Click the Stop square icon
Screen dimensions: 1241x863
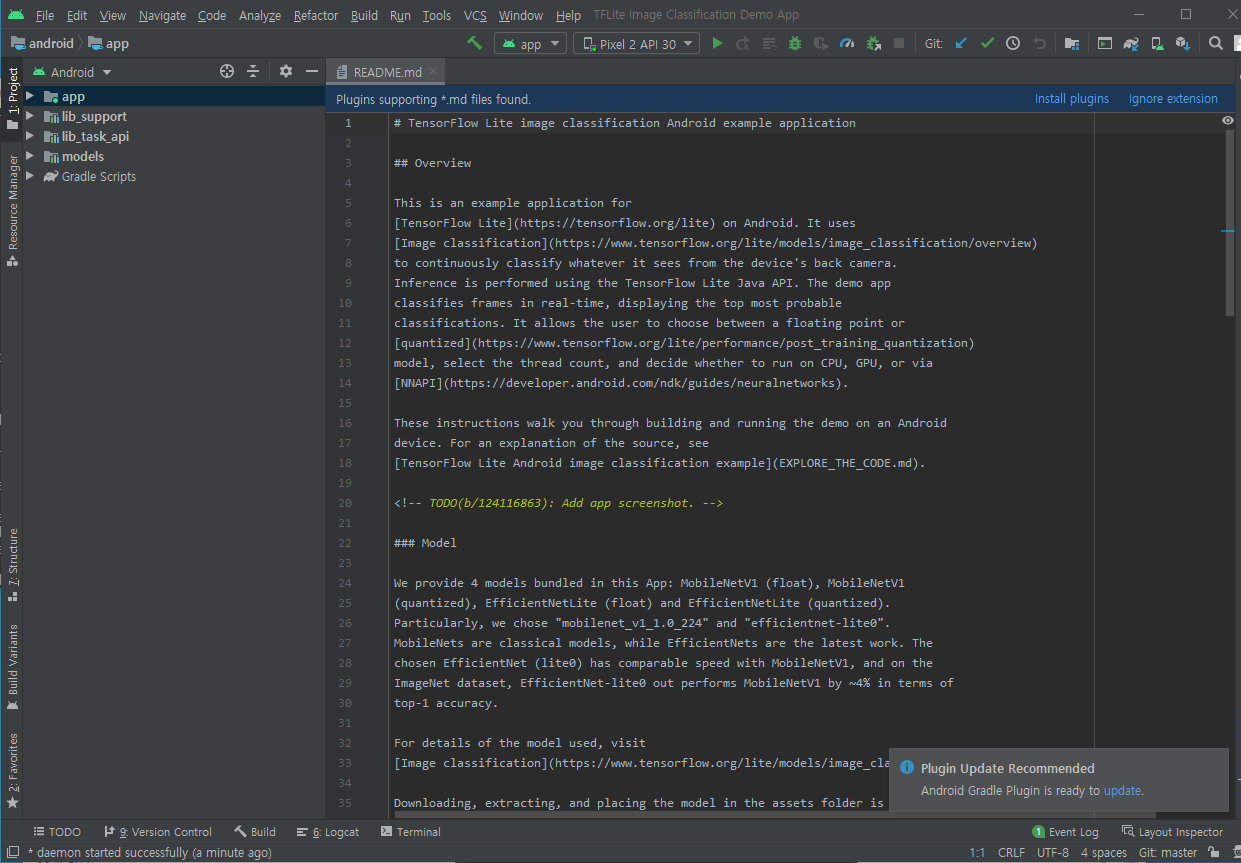tap(899, 43)
